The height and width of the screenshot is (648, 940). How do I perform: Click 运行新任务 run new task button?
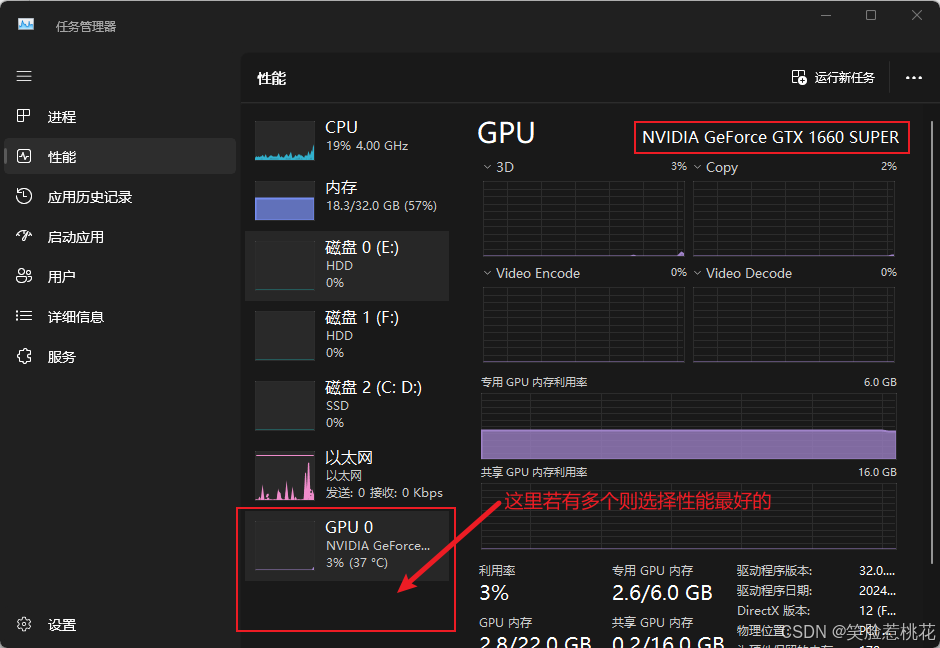coord(833,77)
